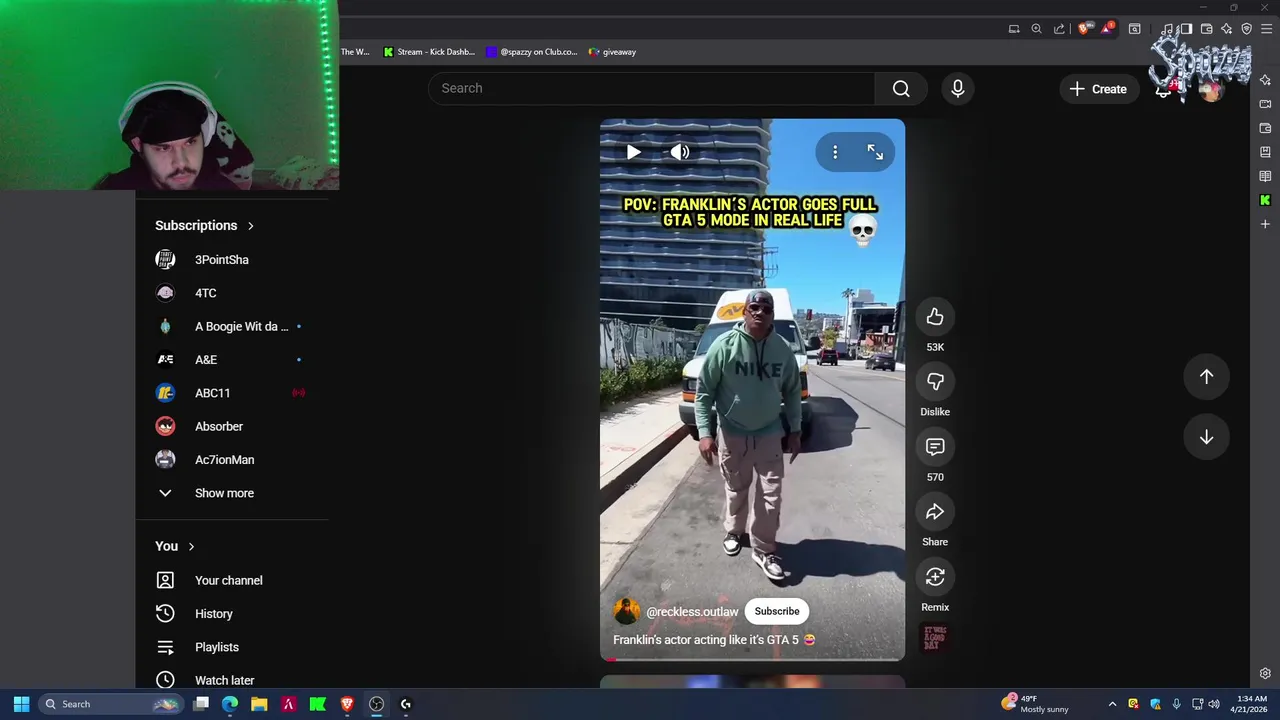Focus the YouTube search field

[x=652, y=89]
